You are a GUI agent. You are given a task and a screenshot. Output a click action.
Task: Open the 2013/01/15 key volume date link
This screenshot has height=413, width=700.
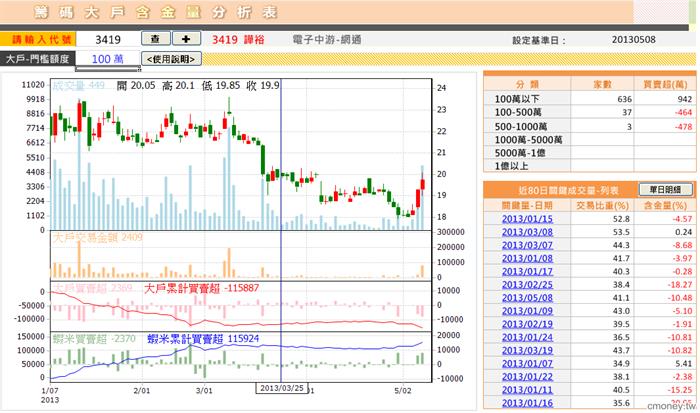point(527,219)
